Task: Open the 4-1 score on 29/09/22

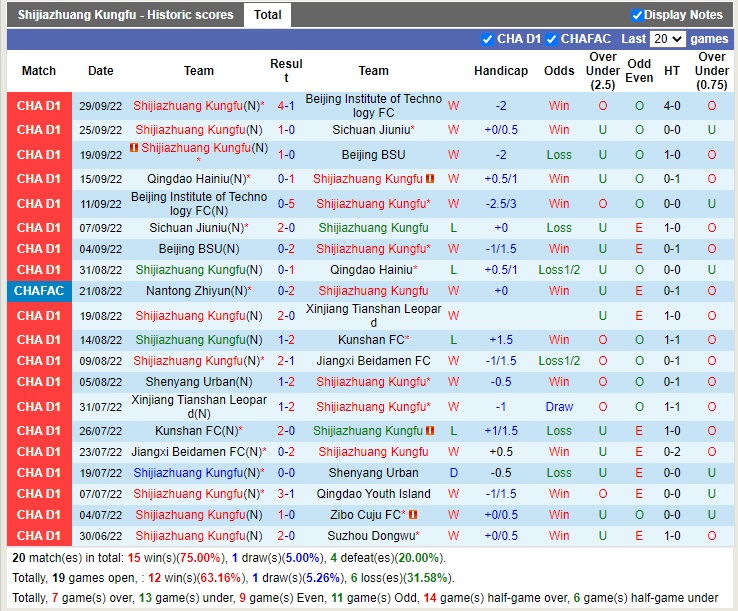Action: pos(286,105)
